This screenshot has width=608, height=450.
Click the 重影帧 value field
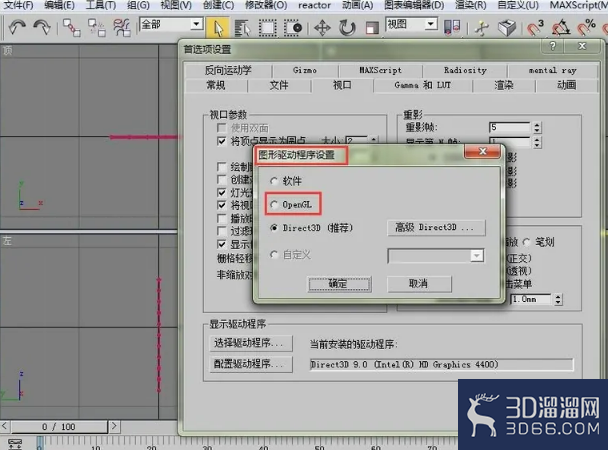(510, 128)
